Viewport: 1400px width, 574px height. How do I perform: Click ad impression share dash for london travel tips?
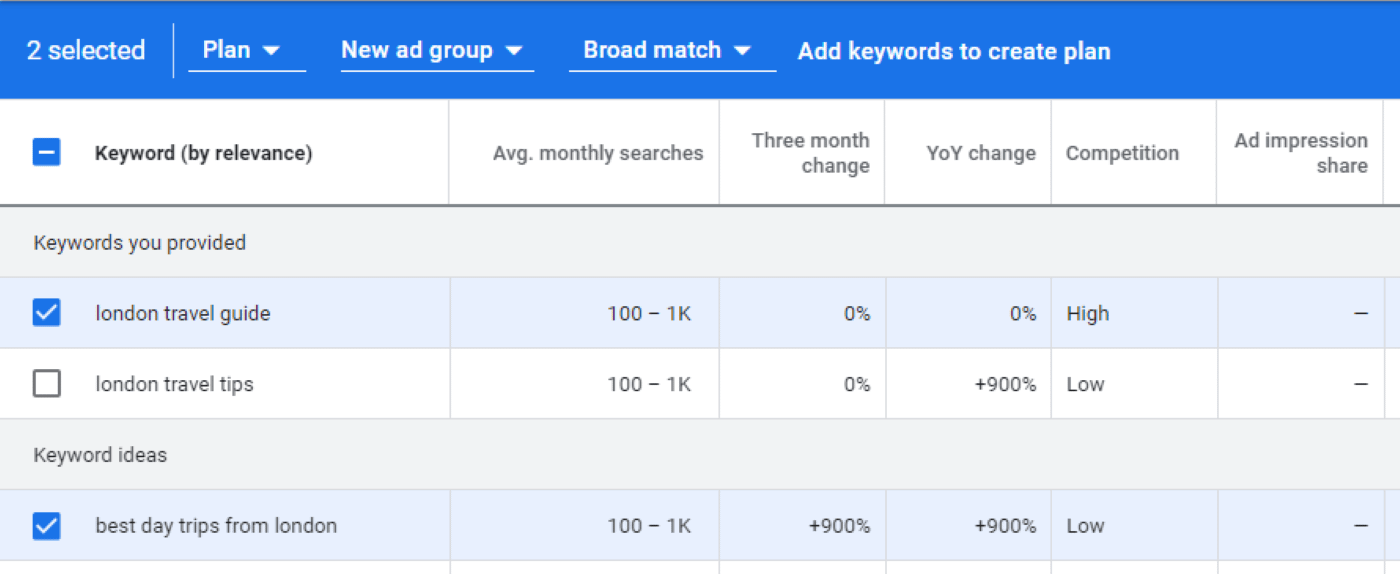click(x=1361, y=384)
